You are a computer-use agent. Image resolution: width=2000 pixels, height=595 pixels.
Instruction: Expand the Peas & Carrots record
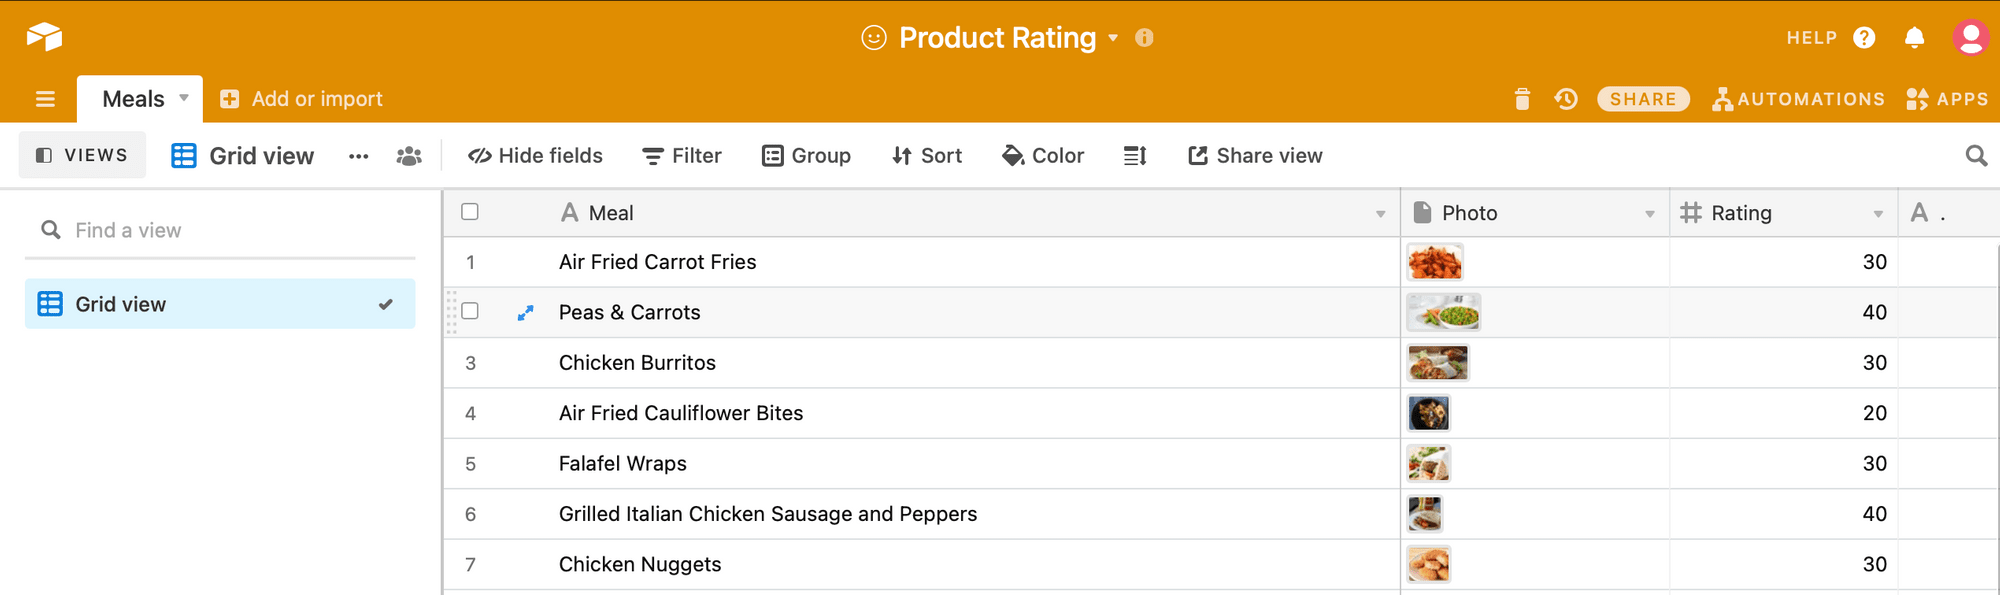click(x=525, y=313)
